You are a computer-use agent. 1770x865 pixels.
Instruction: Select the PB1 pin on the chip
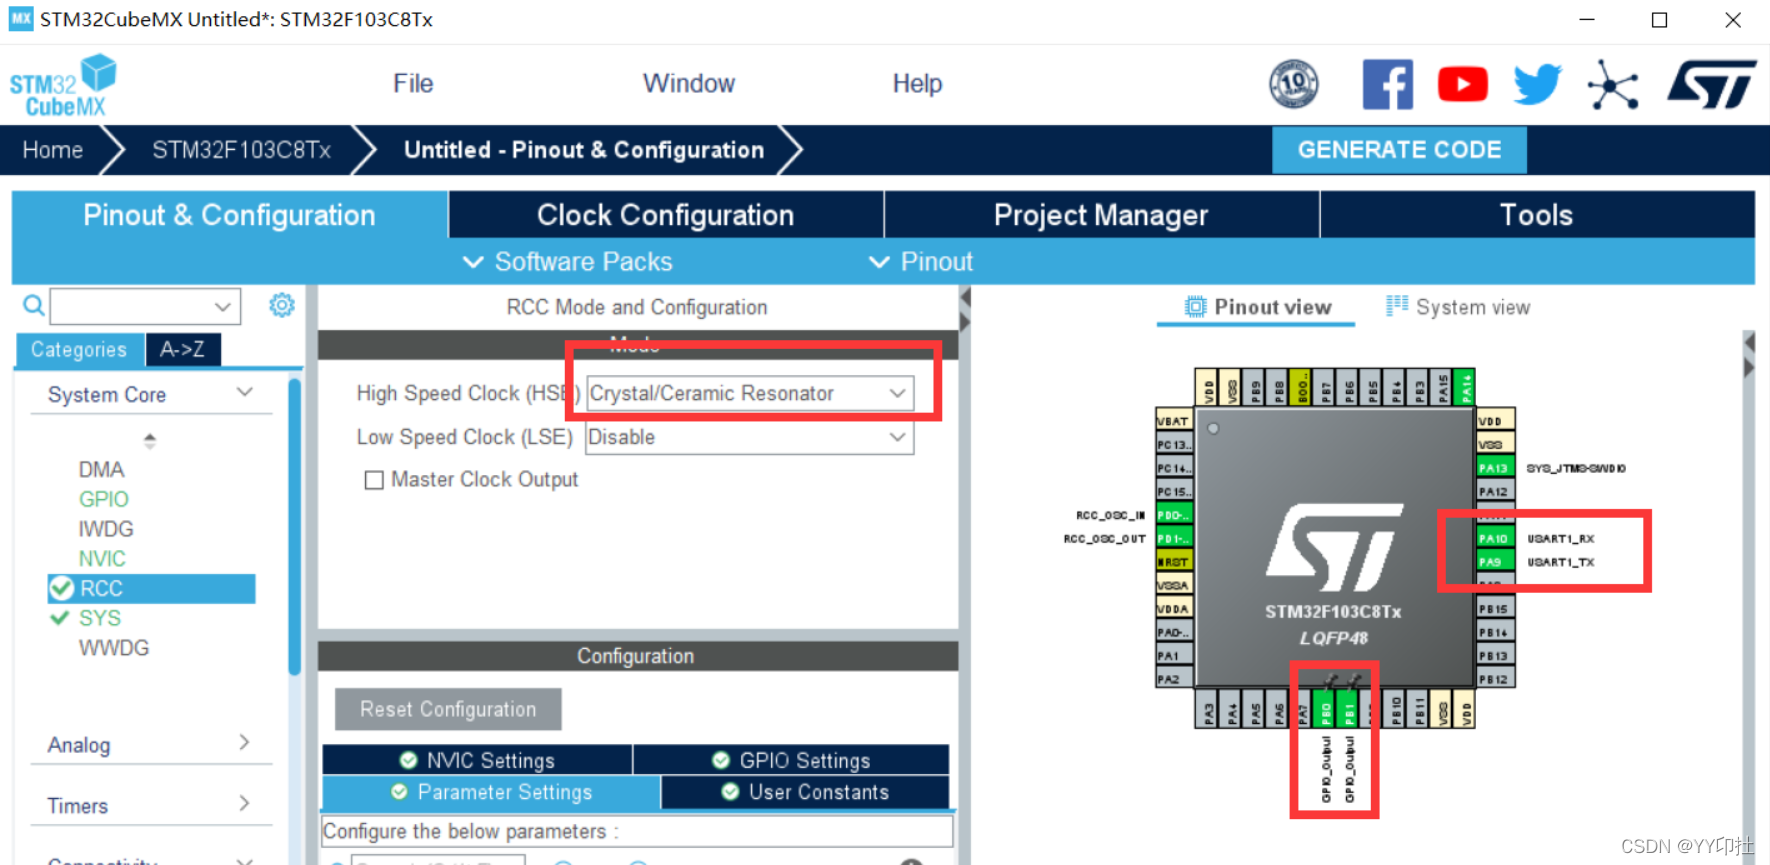[1349, 709]
